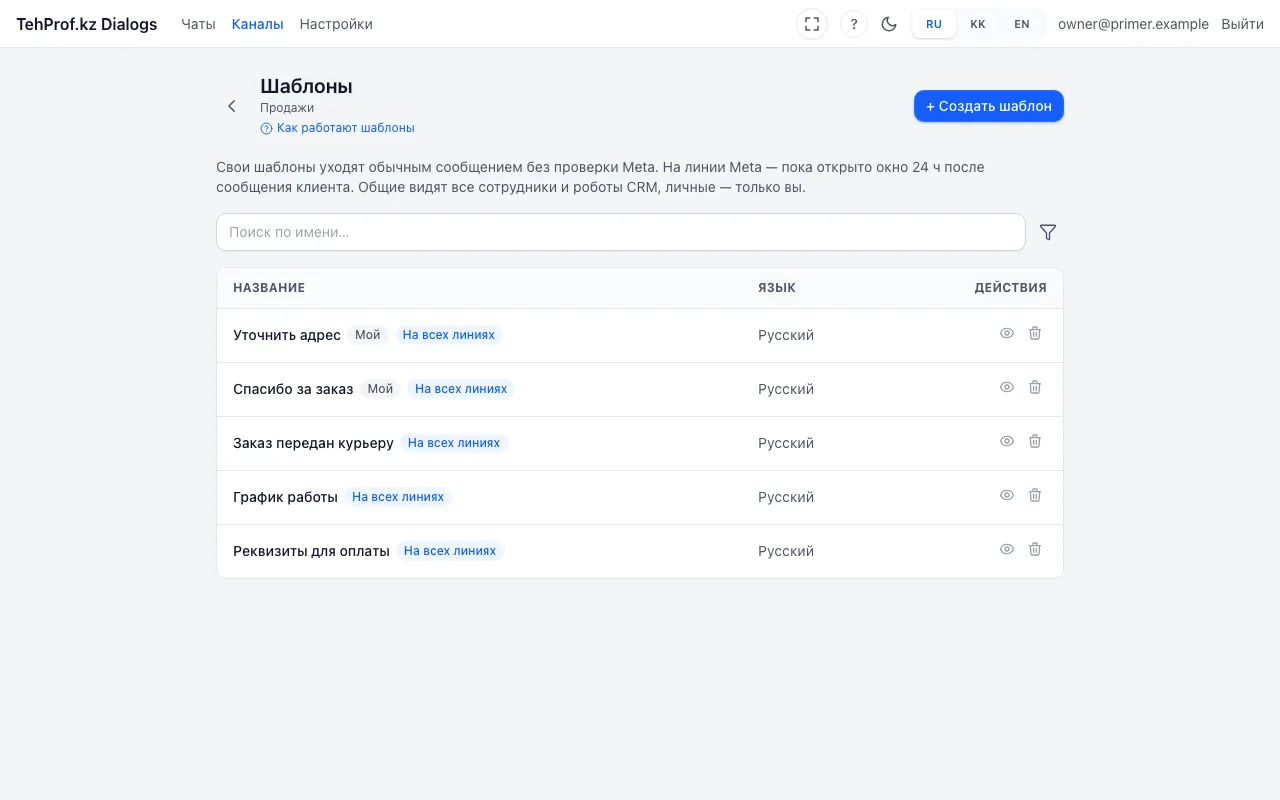This screenshot has height=800, width=1280.
Task: Click the Продажи subtitle under Шаблоны
Action: pyautogui.click(x=287, y=108)
